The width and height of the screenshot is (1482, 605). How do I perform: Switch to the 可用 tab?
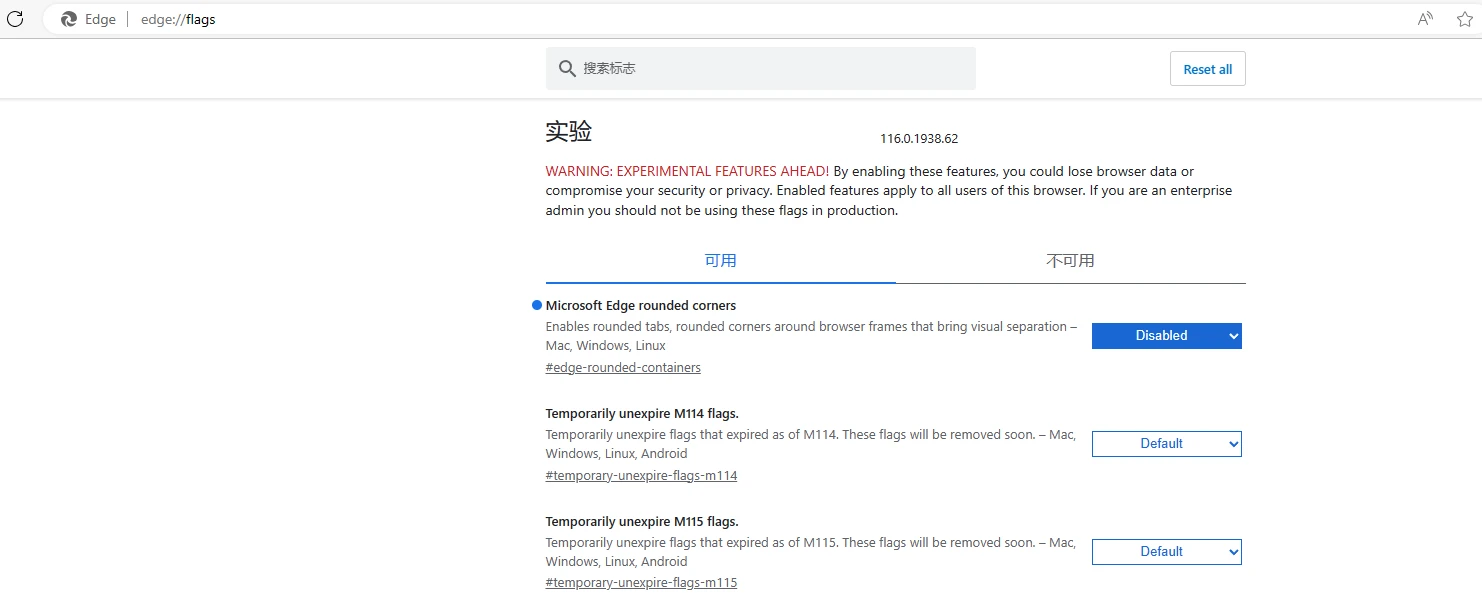tap(720, 261)
